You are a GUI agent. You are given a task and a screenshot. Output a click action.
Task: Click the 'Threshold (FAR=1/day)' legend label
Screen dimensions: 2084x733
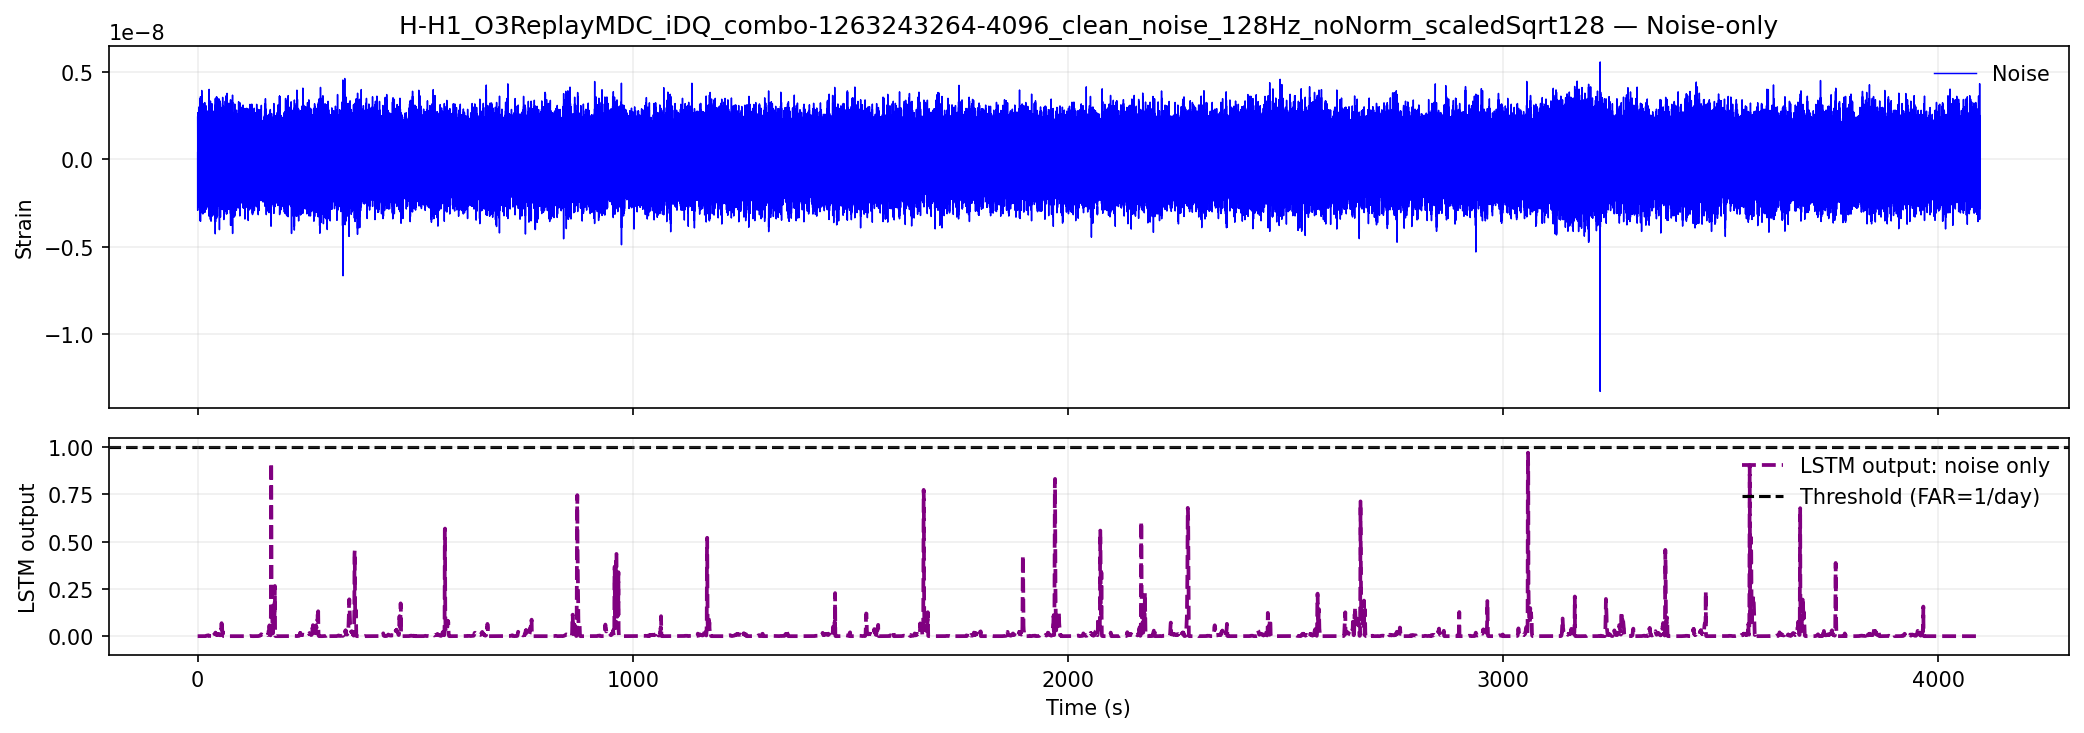tap(1920, 497)
